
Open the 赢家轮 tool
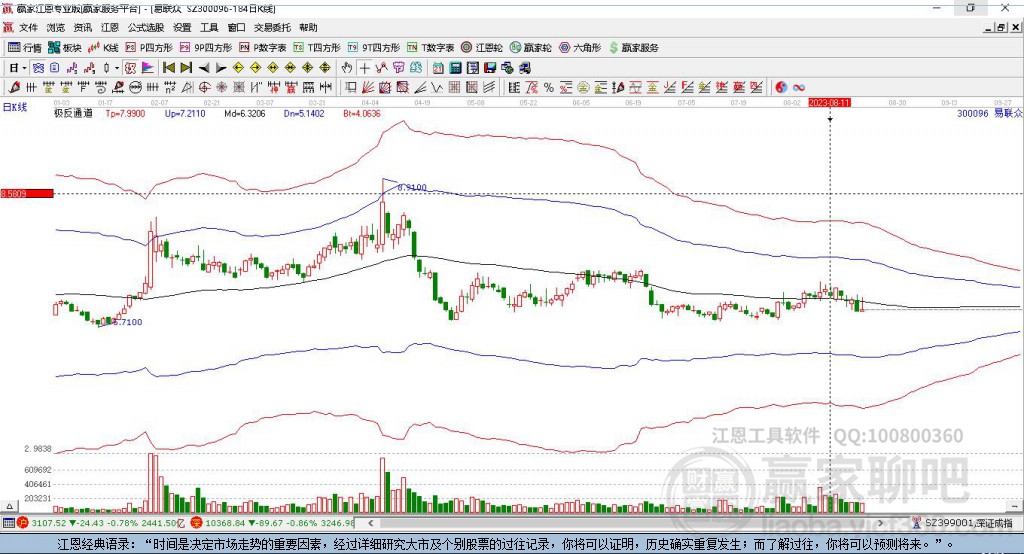click(530, 48)
